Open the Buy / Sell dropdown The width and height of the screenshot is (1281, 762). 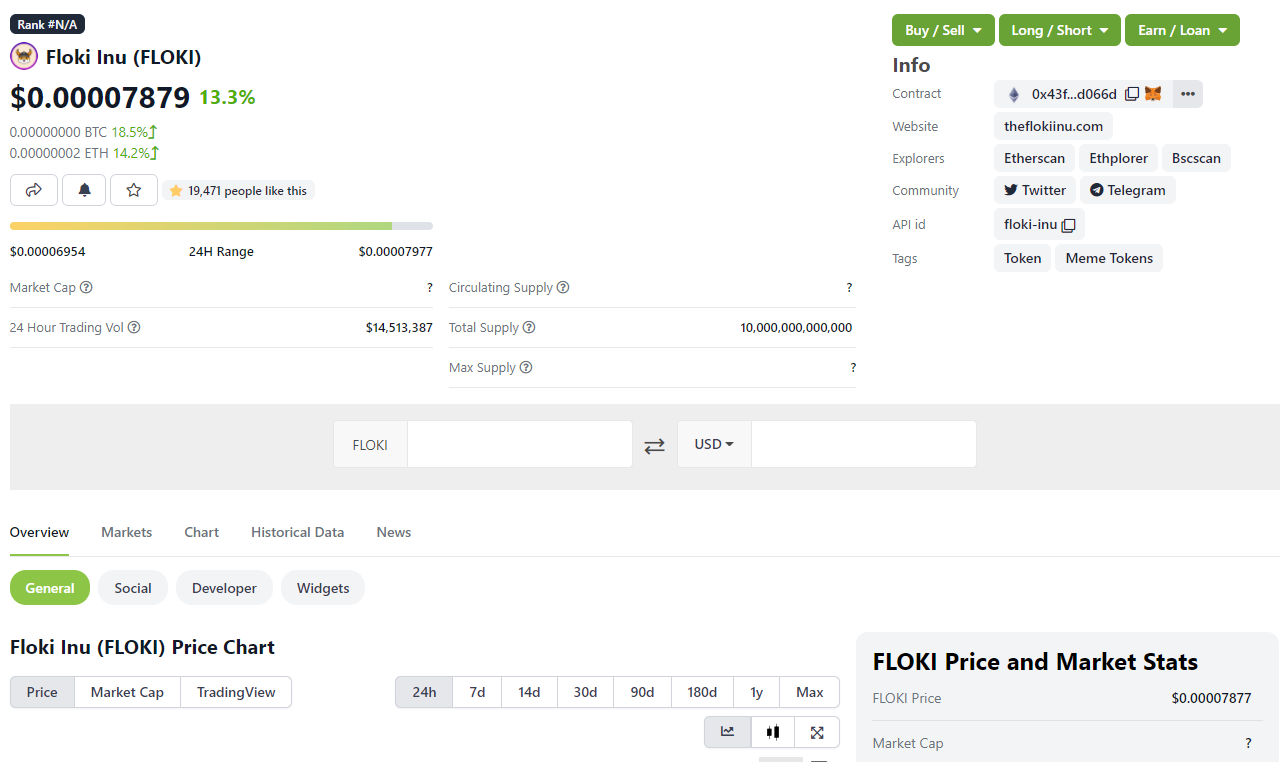pos(943,30)
